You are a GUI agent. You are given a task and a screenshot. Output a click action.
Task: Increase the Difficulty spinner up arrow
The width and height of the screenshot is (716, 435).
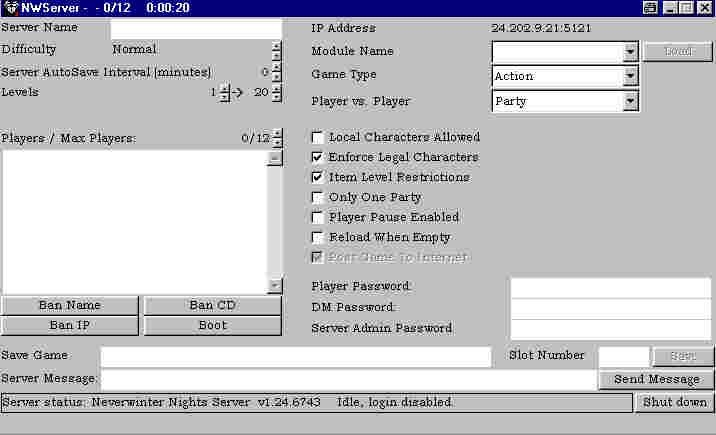pos(276,45)
